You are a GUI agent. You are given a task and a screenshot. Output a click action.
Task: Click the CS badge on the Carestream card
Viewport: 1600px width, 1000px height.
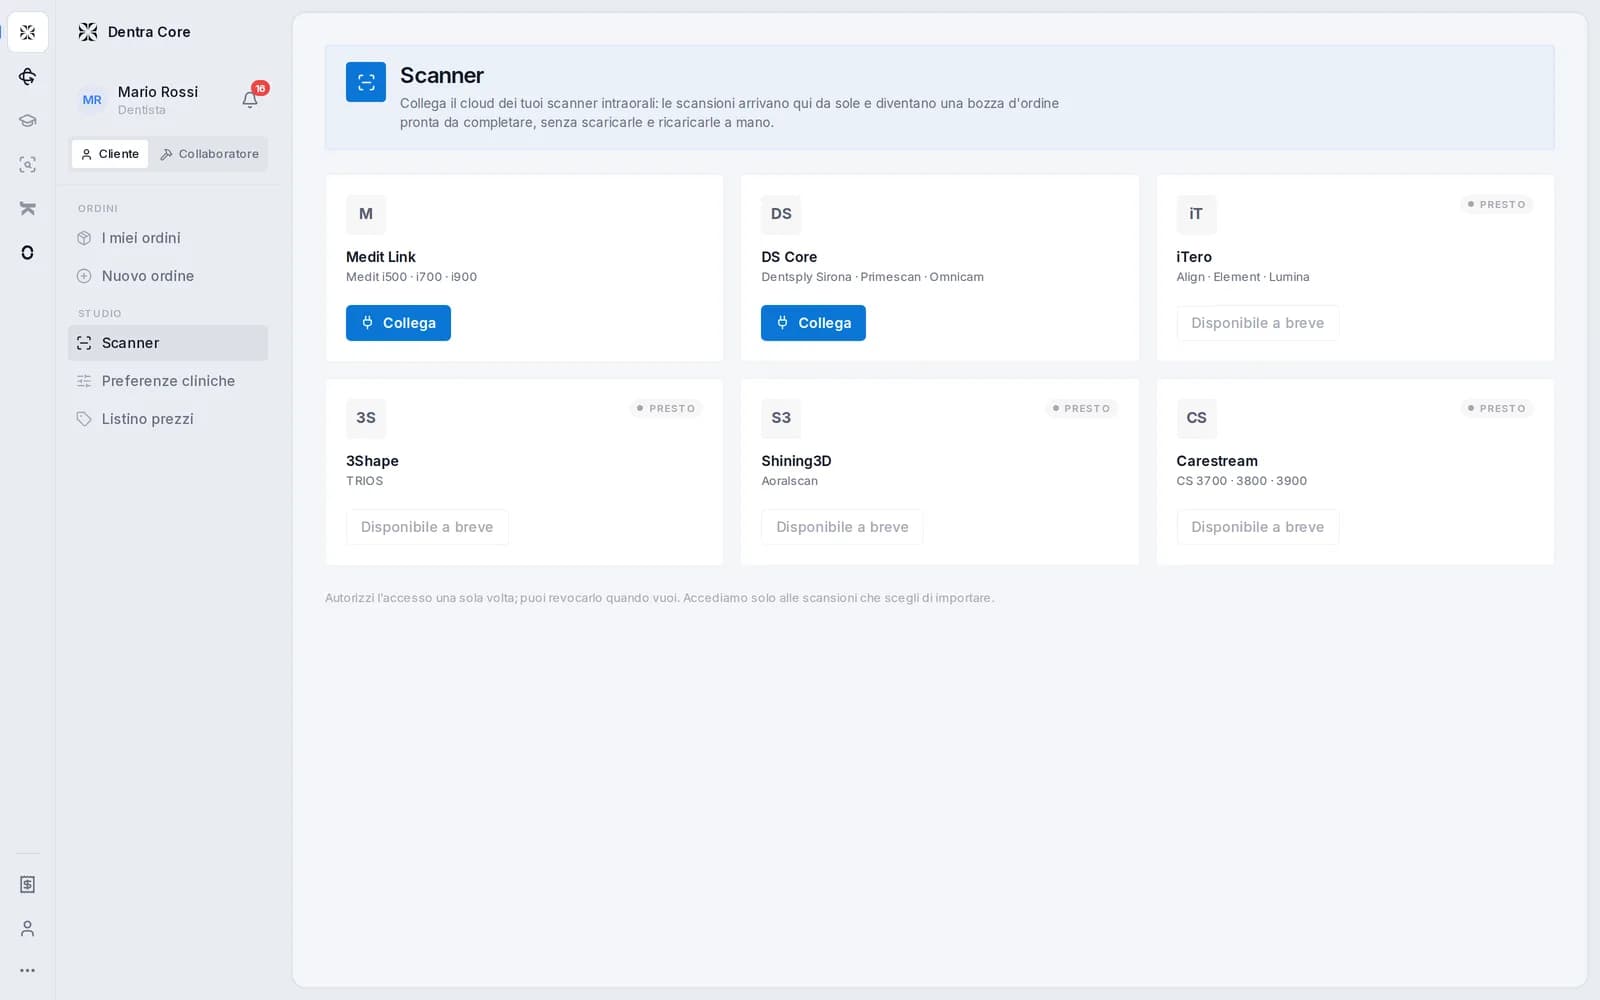point(1196,418)
